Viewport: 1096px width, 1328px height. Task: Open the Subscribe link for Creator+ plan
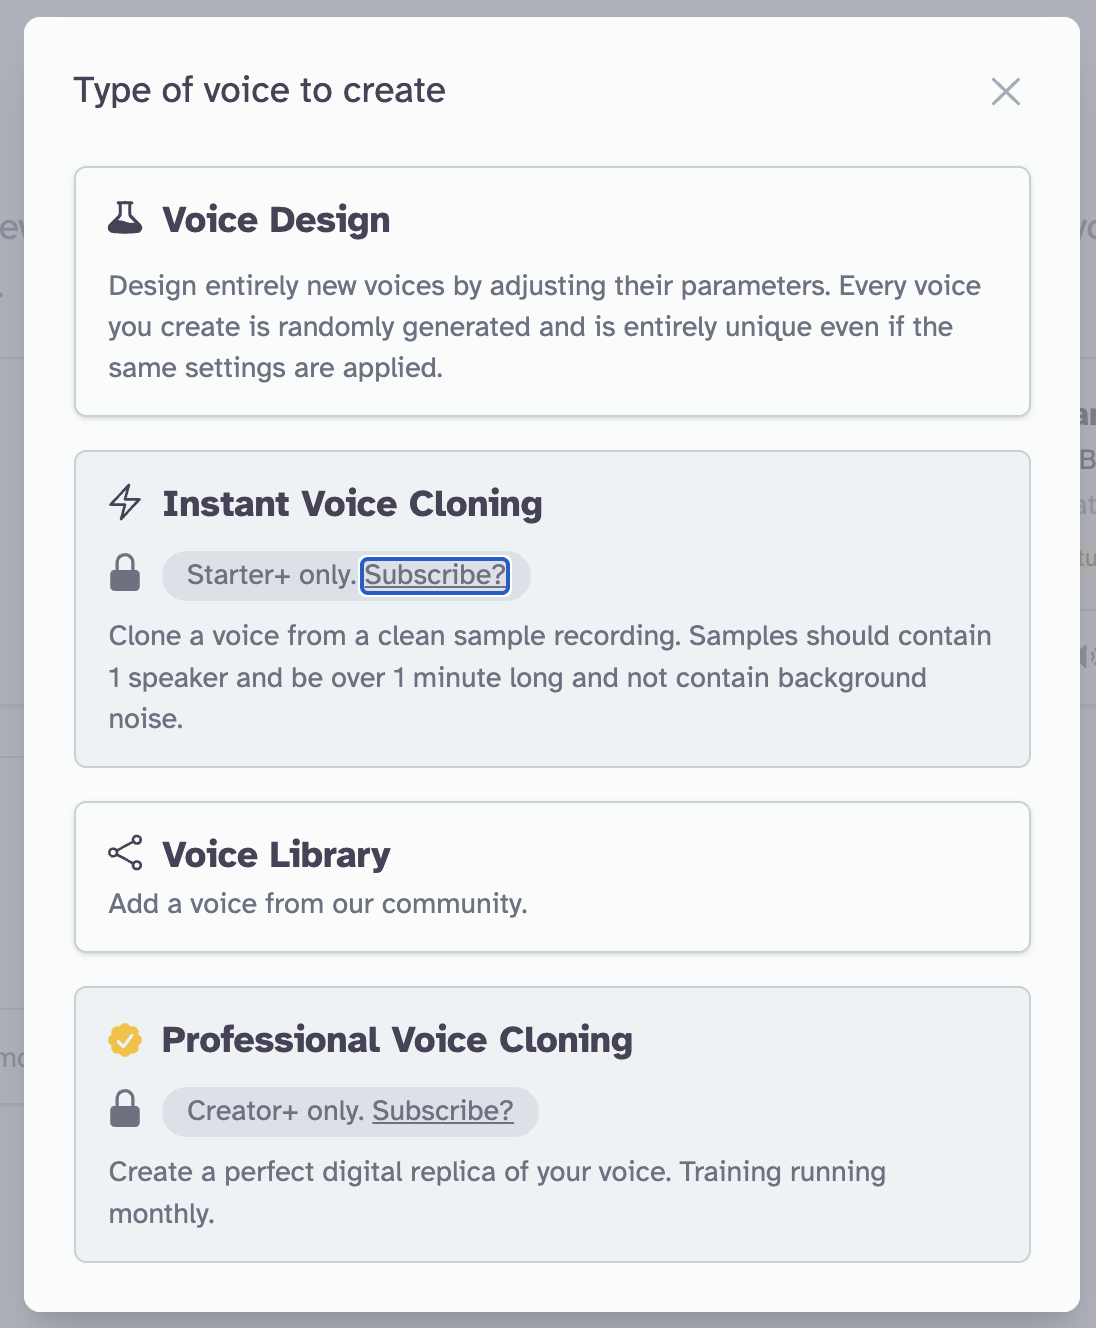coord(443,1111)
